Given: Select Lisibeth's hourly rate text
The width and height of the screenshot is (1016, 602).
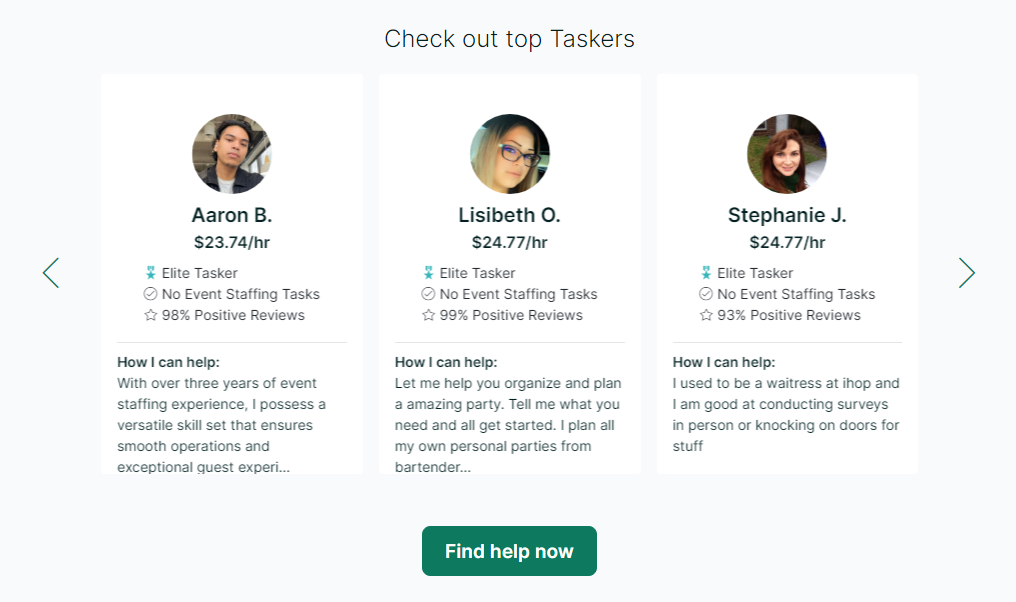Looking at the screenshot, I should [x=509, y=241].
